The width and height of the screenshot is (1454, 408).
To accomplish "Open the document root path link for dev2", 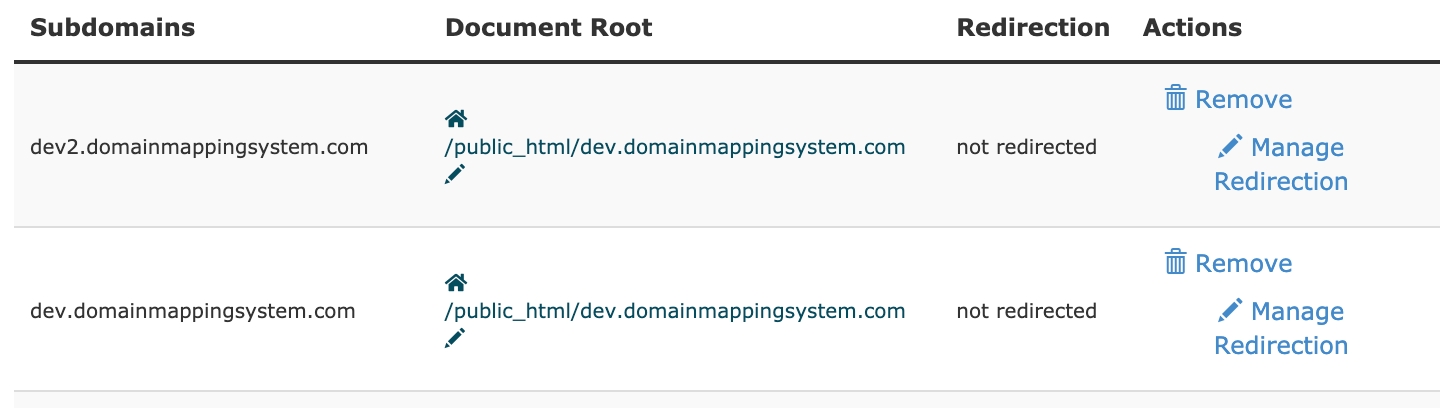I will 674,147.
